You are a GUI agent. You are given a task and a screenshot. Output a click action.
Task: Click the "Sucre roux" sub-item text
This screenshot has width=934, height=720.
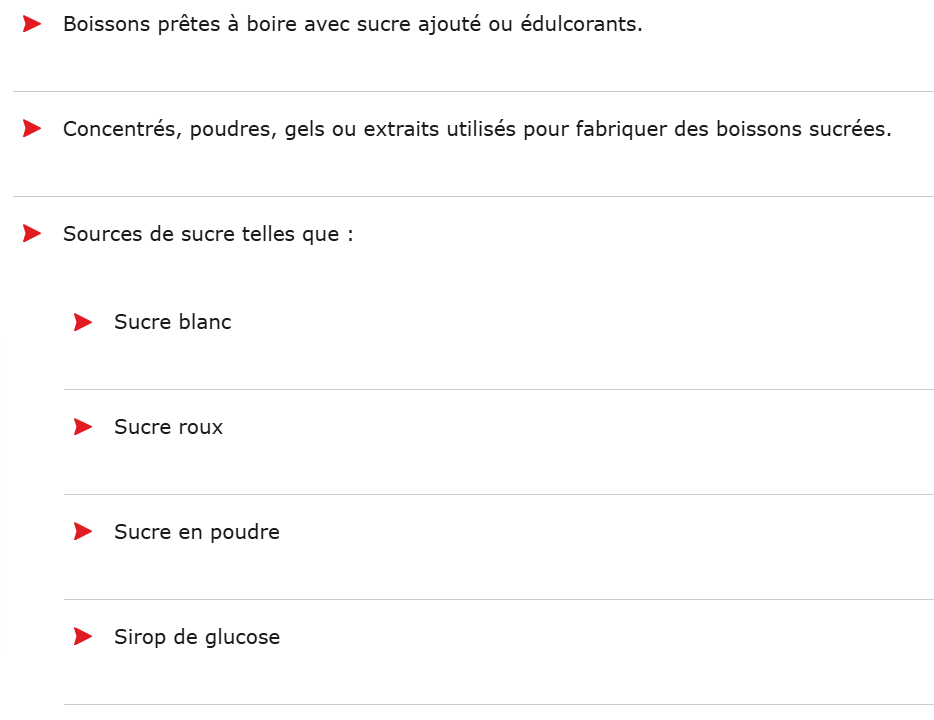click(168, 427)
